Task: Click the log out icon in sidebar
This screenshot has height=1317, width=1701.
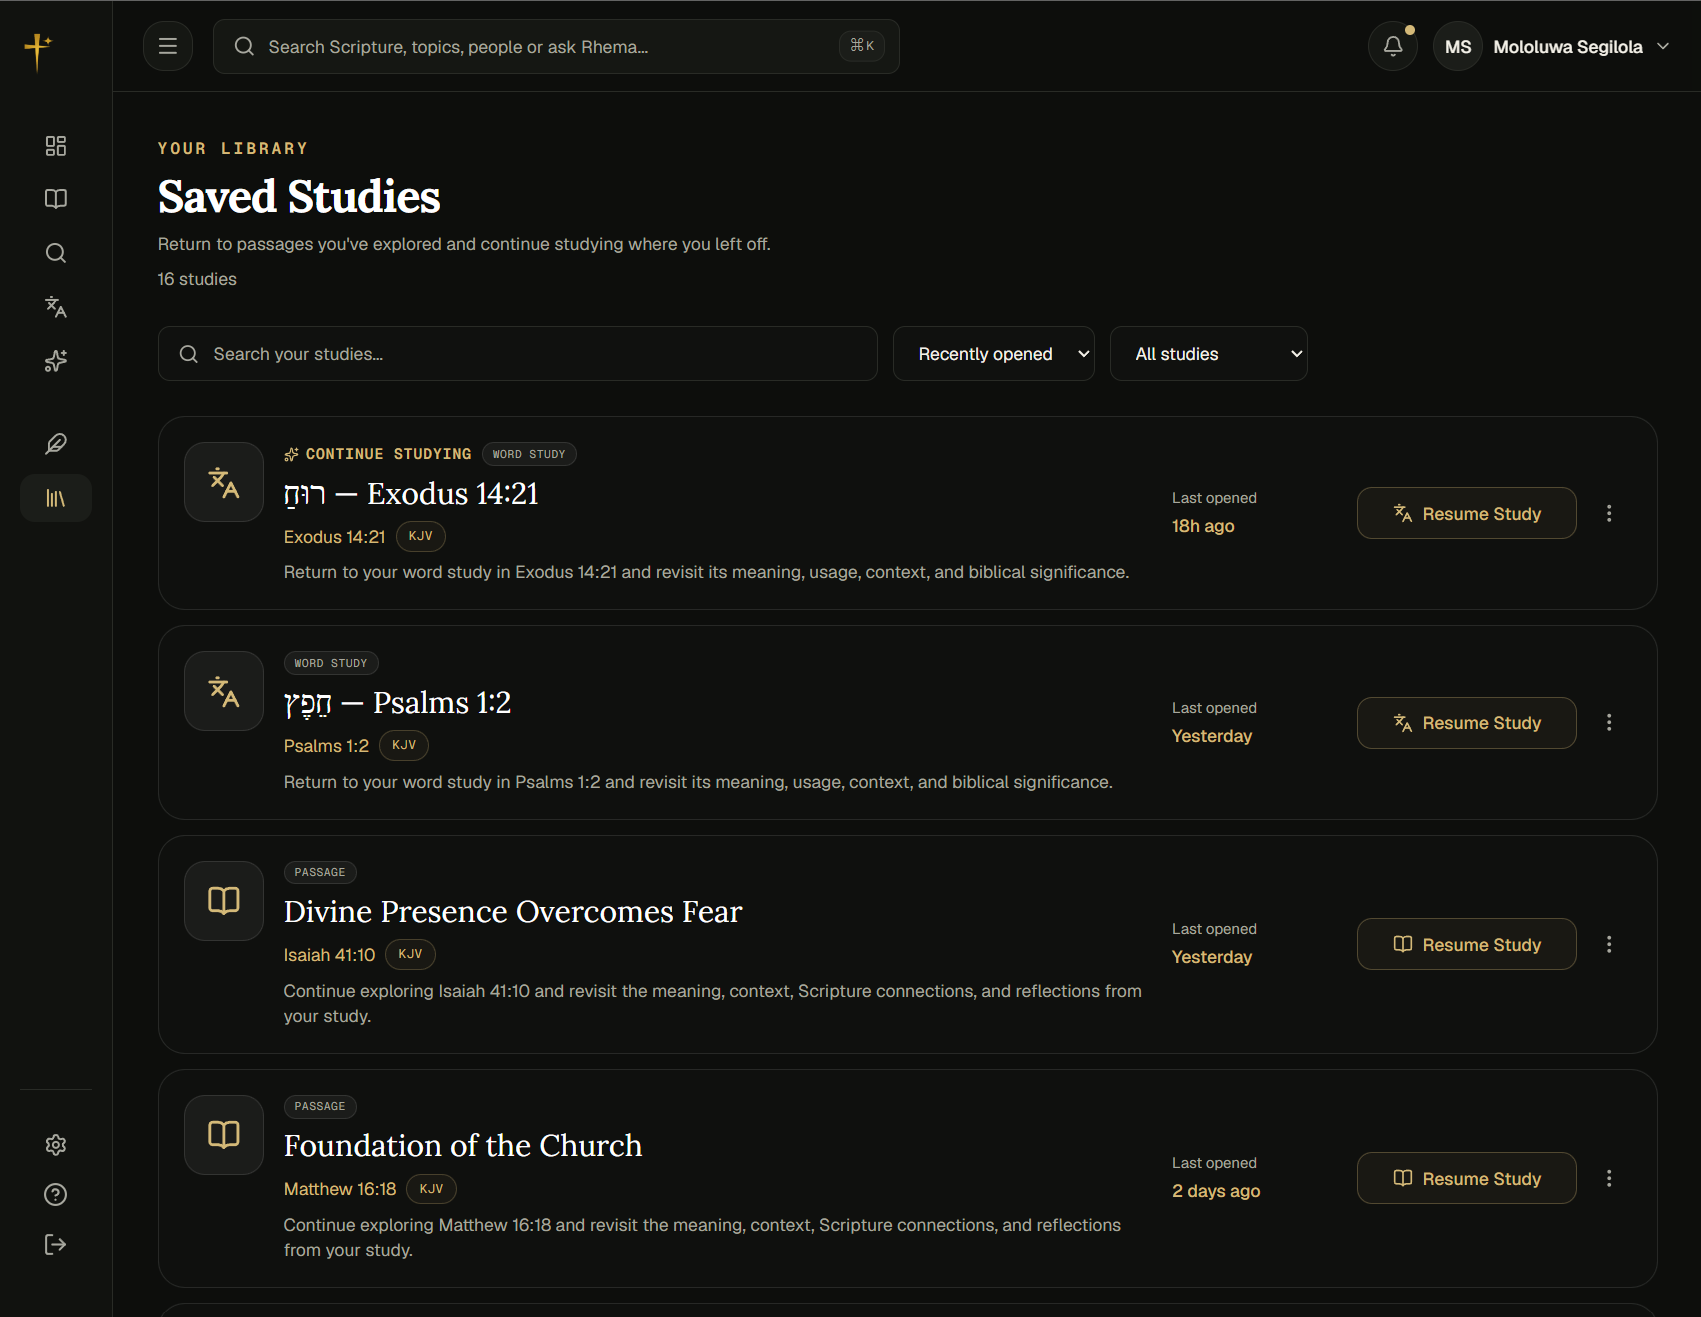Action: click(56, 1244)
